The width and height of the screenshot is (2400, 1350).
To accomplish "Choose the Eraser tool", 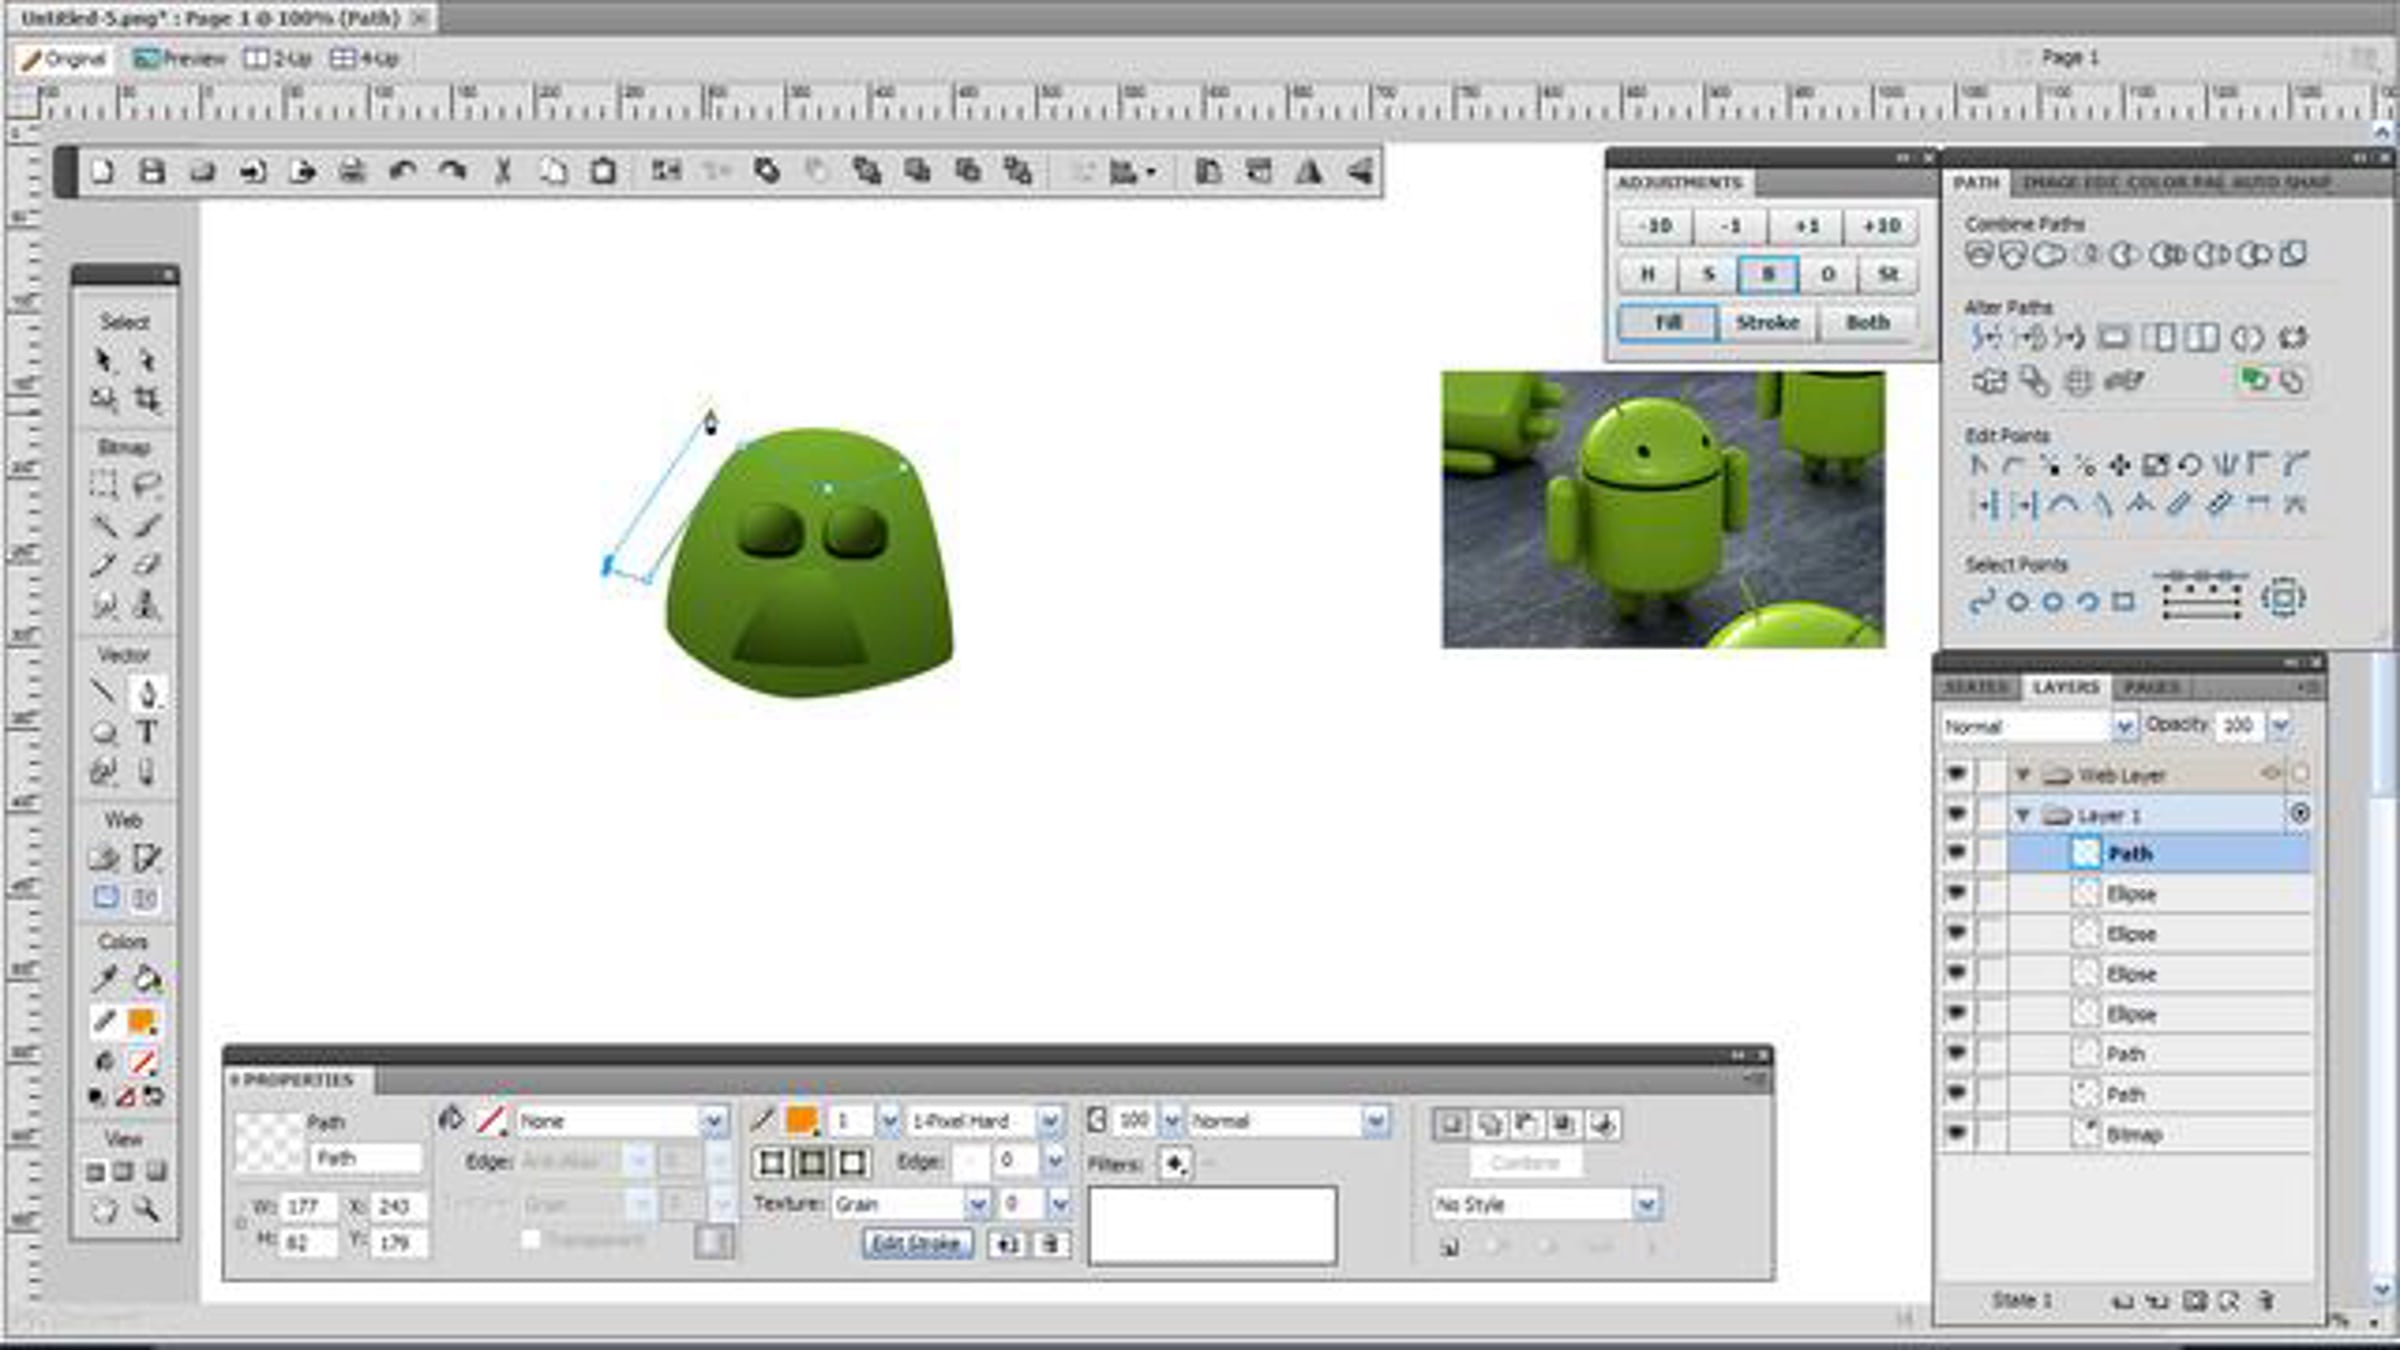I will click(147, 565).
